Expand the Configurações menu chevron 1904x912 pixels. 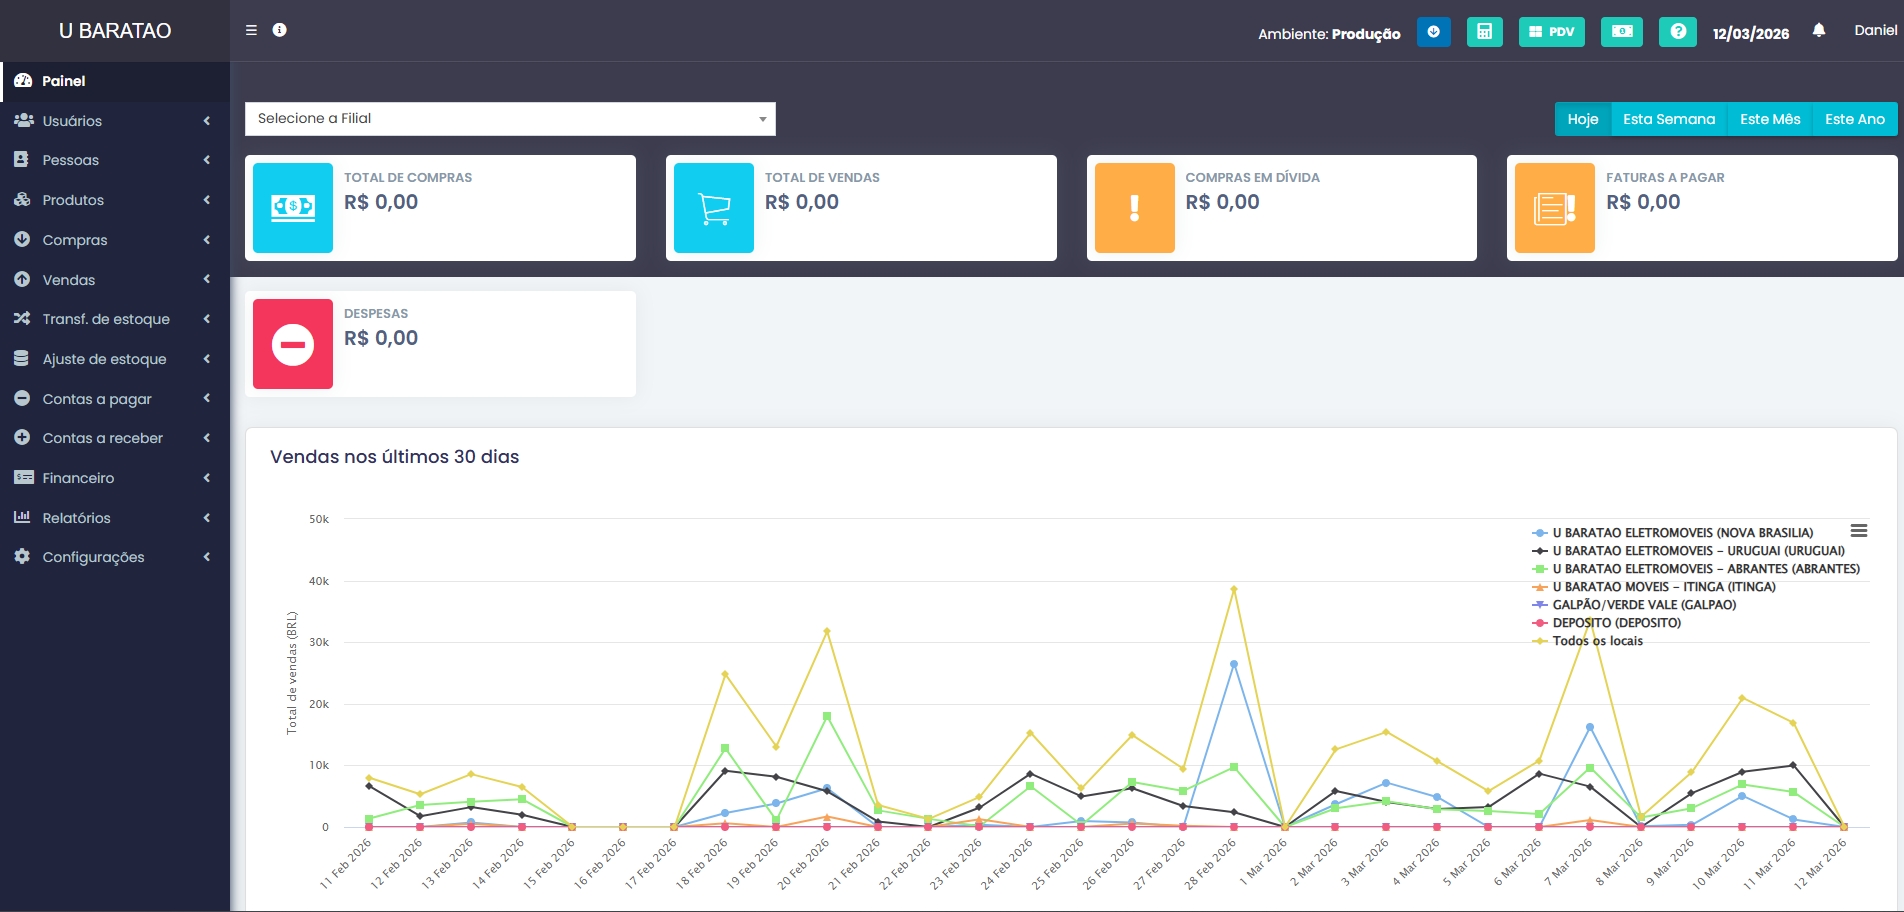click(207, 557)
